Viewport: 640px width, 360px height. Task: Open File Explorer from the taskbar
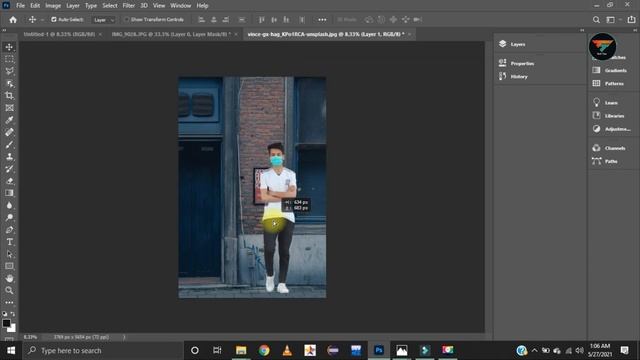(241, 350)
